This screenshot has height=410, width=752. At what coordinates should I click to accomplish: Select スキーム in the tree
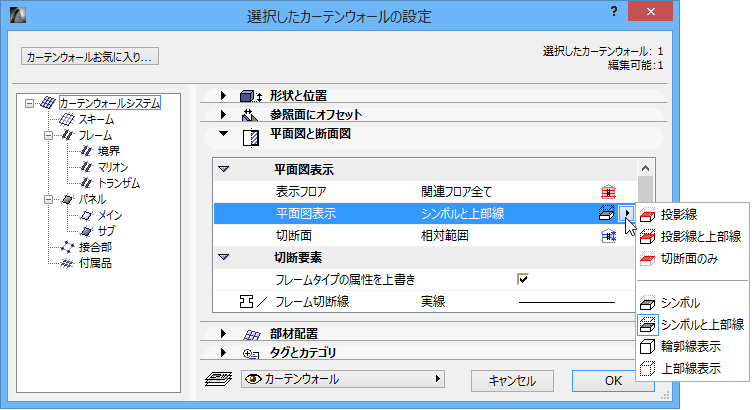point(96,119)
